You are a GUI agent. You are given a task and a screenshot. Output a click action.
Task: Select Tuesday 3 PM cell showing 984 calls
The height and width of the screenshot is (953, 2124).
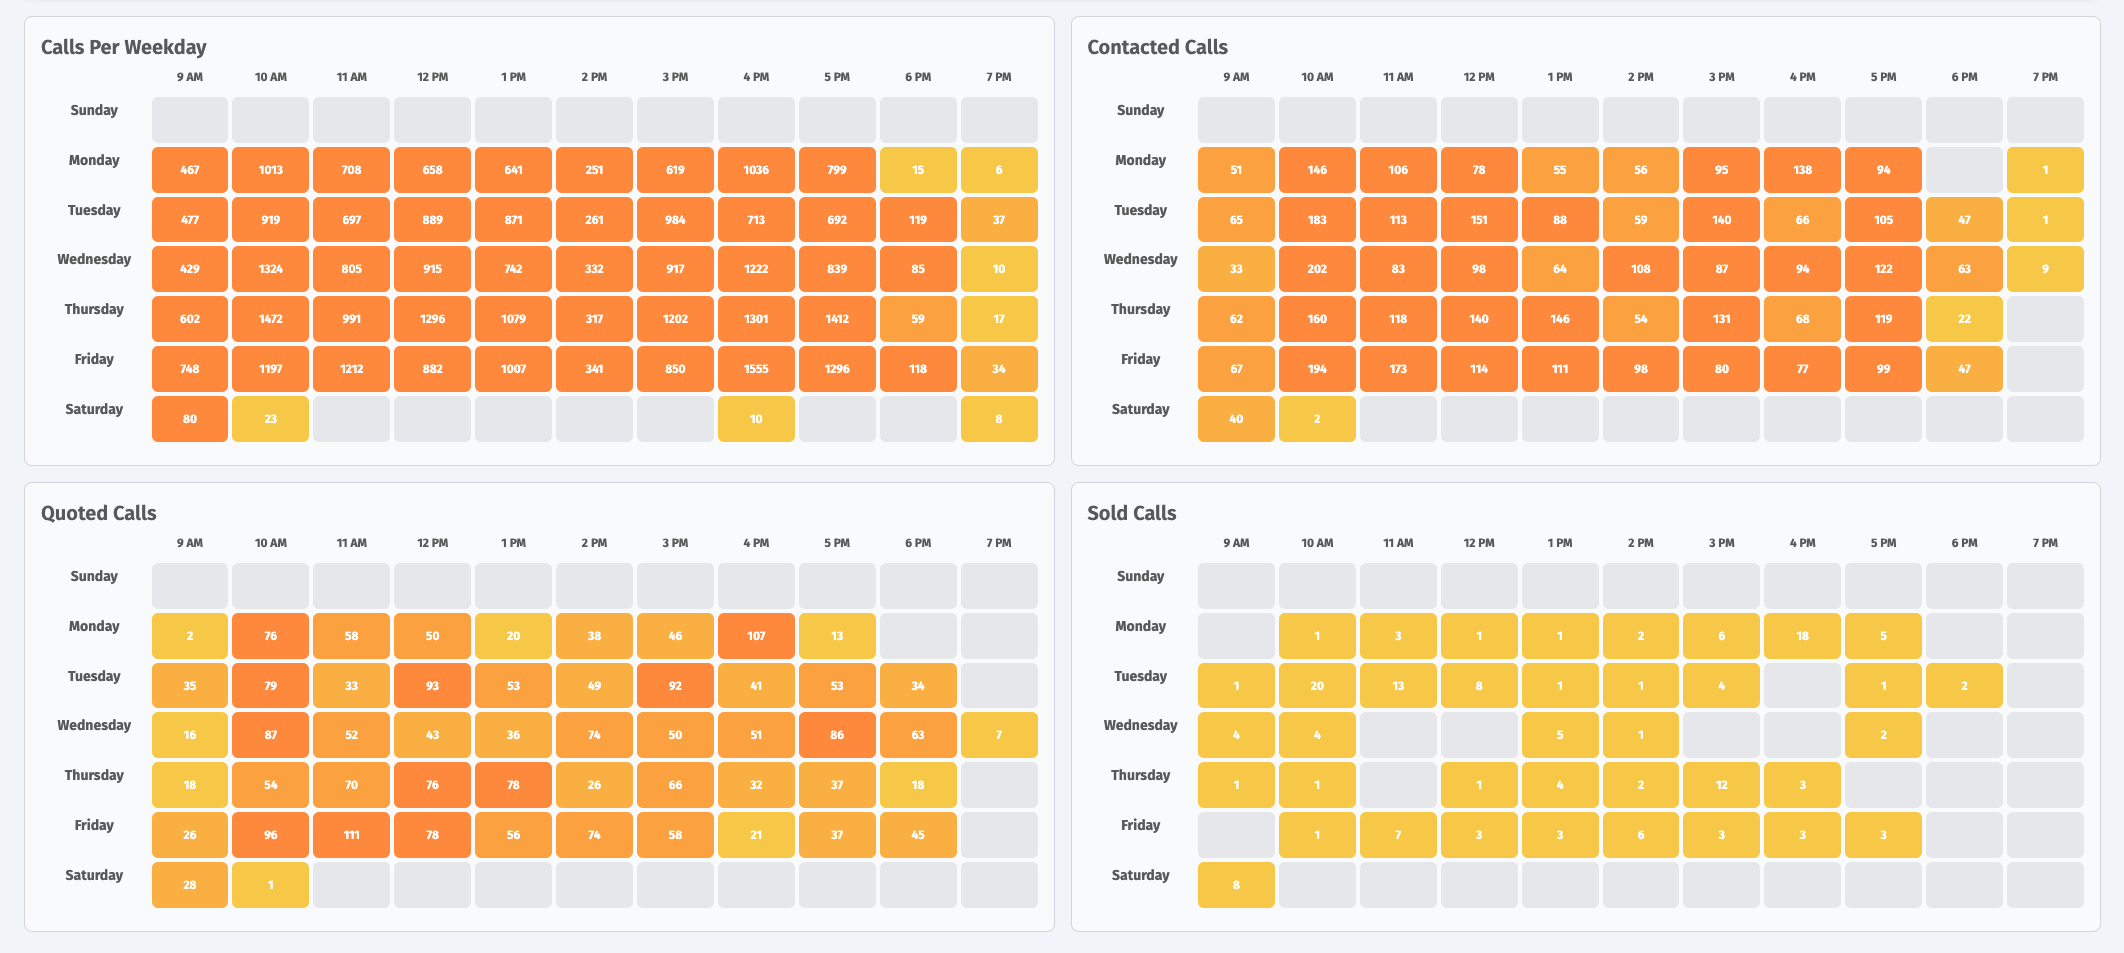pyautogui.click(x=675, y=220)
